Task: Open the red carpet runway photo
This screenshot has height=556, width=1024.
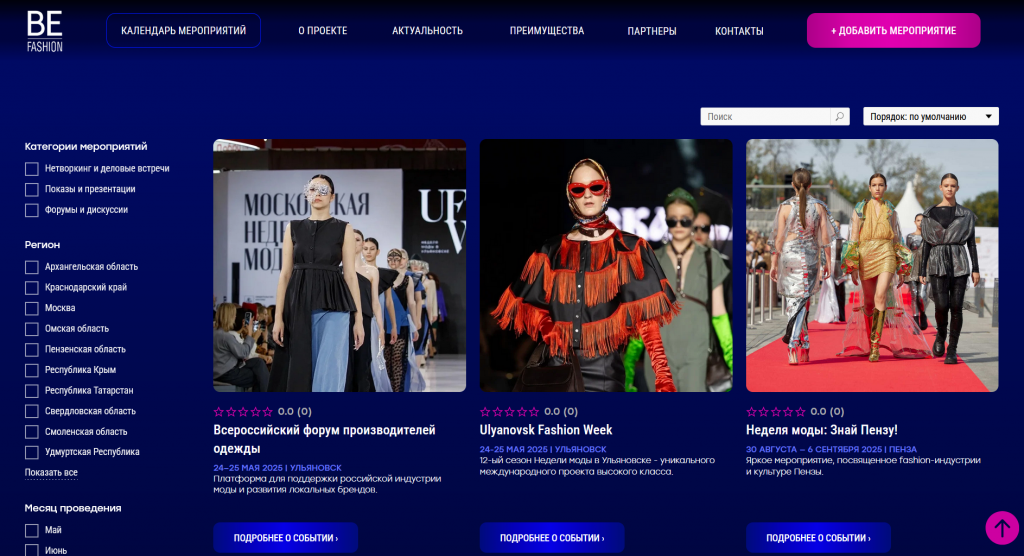Action: [872, 265]
